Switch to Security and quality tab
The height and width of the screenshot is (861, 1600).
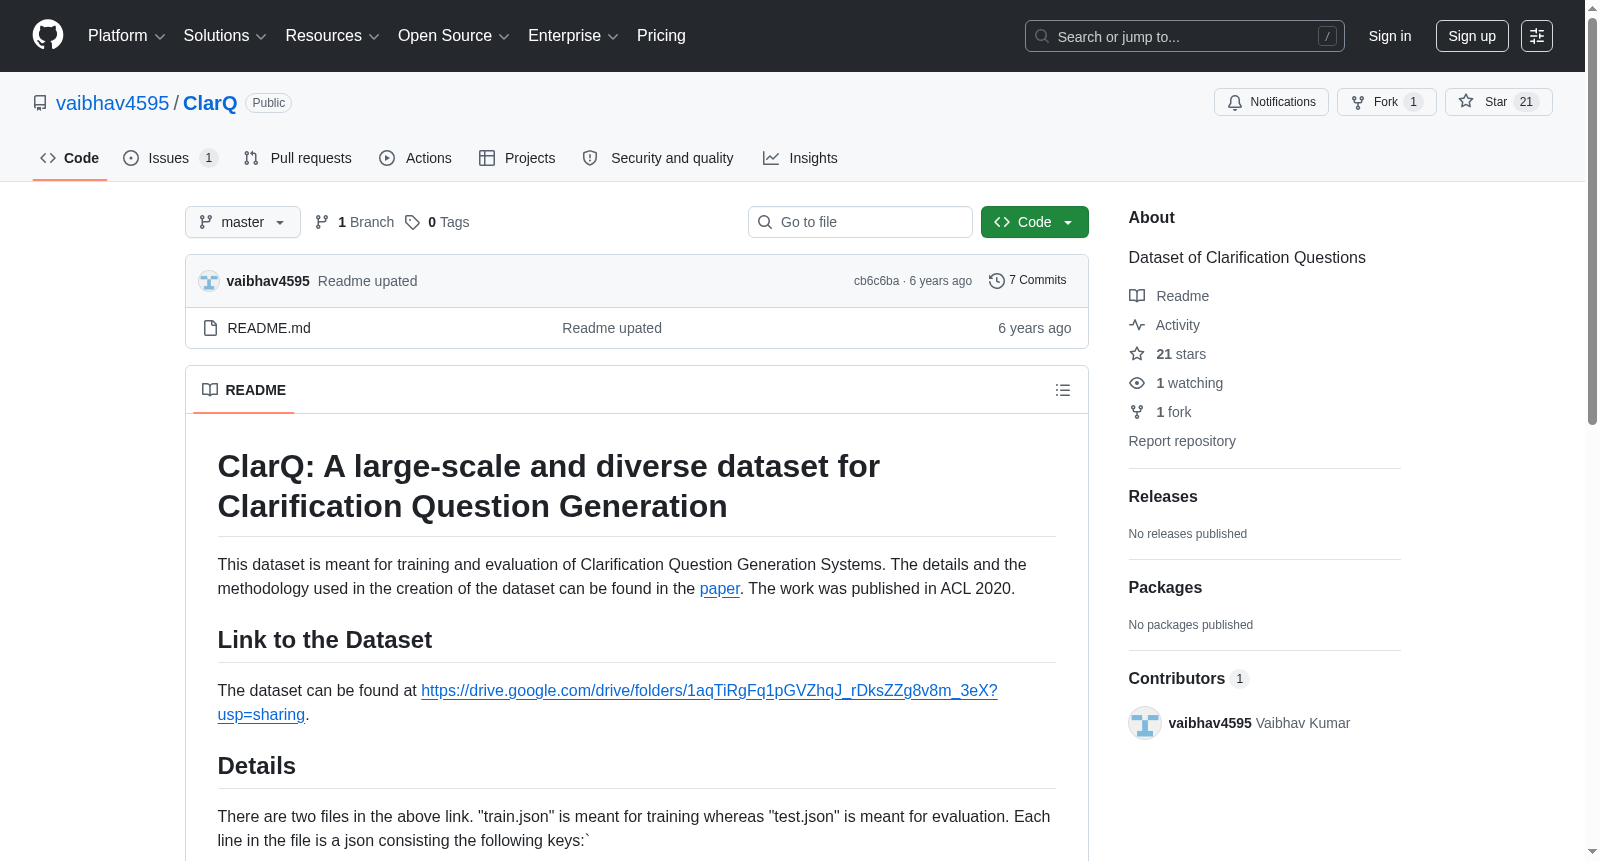pyautogui.click(x=658, y=158)
